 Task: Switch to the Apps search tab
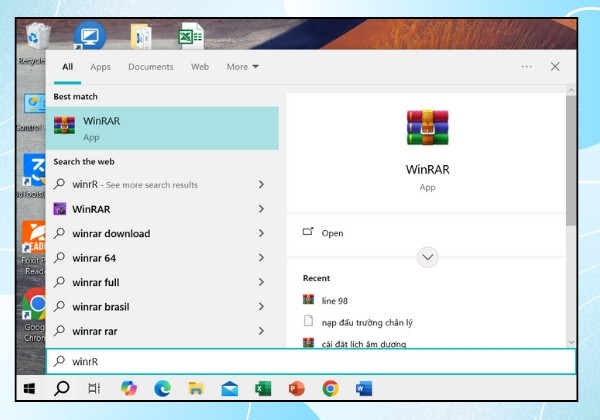pyautogui.click(x=100, y=67)
